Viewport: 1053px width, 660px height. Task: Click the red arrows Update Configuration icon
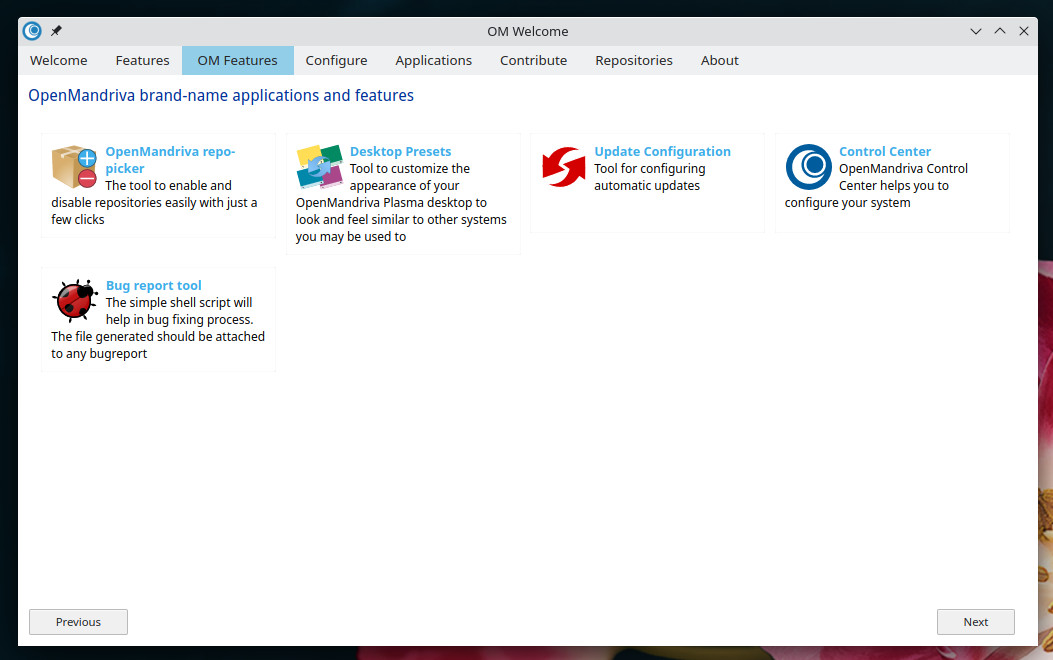[x=563, y=167]
